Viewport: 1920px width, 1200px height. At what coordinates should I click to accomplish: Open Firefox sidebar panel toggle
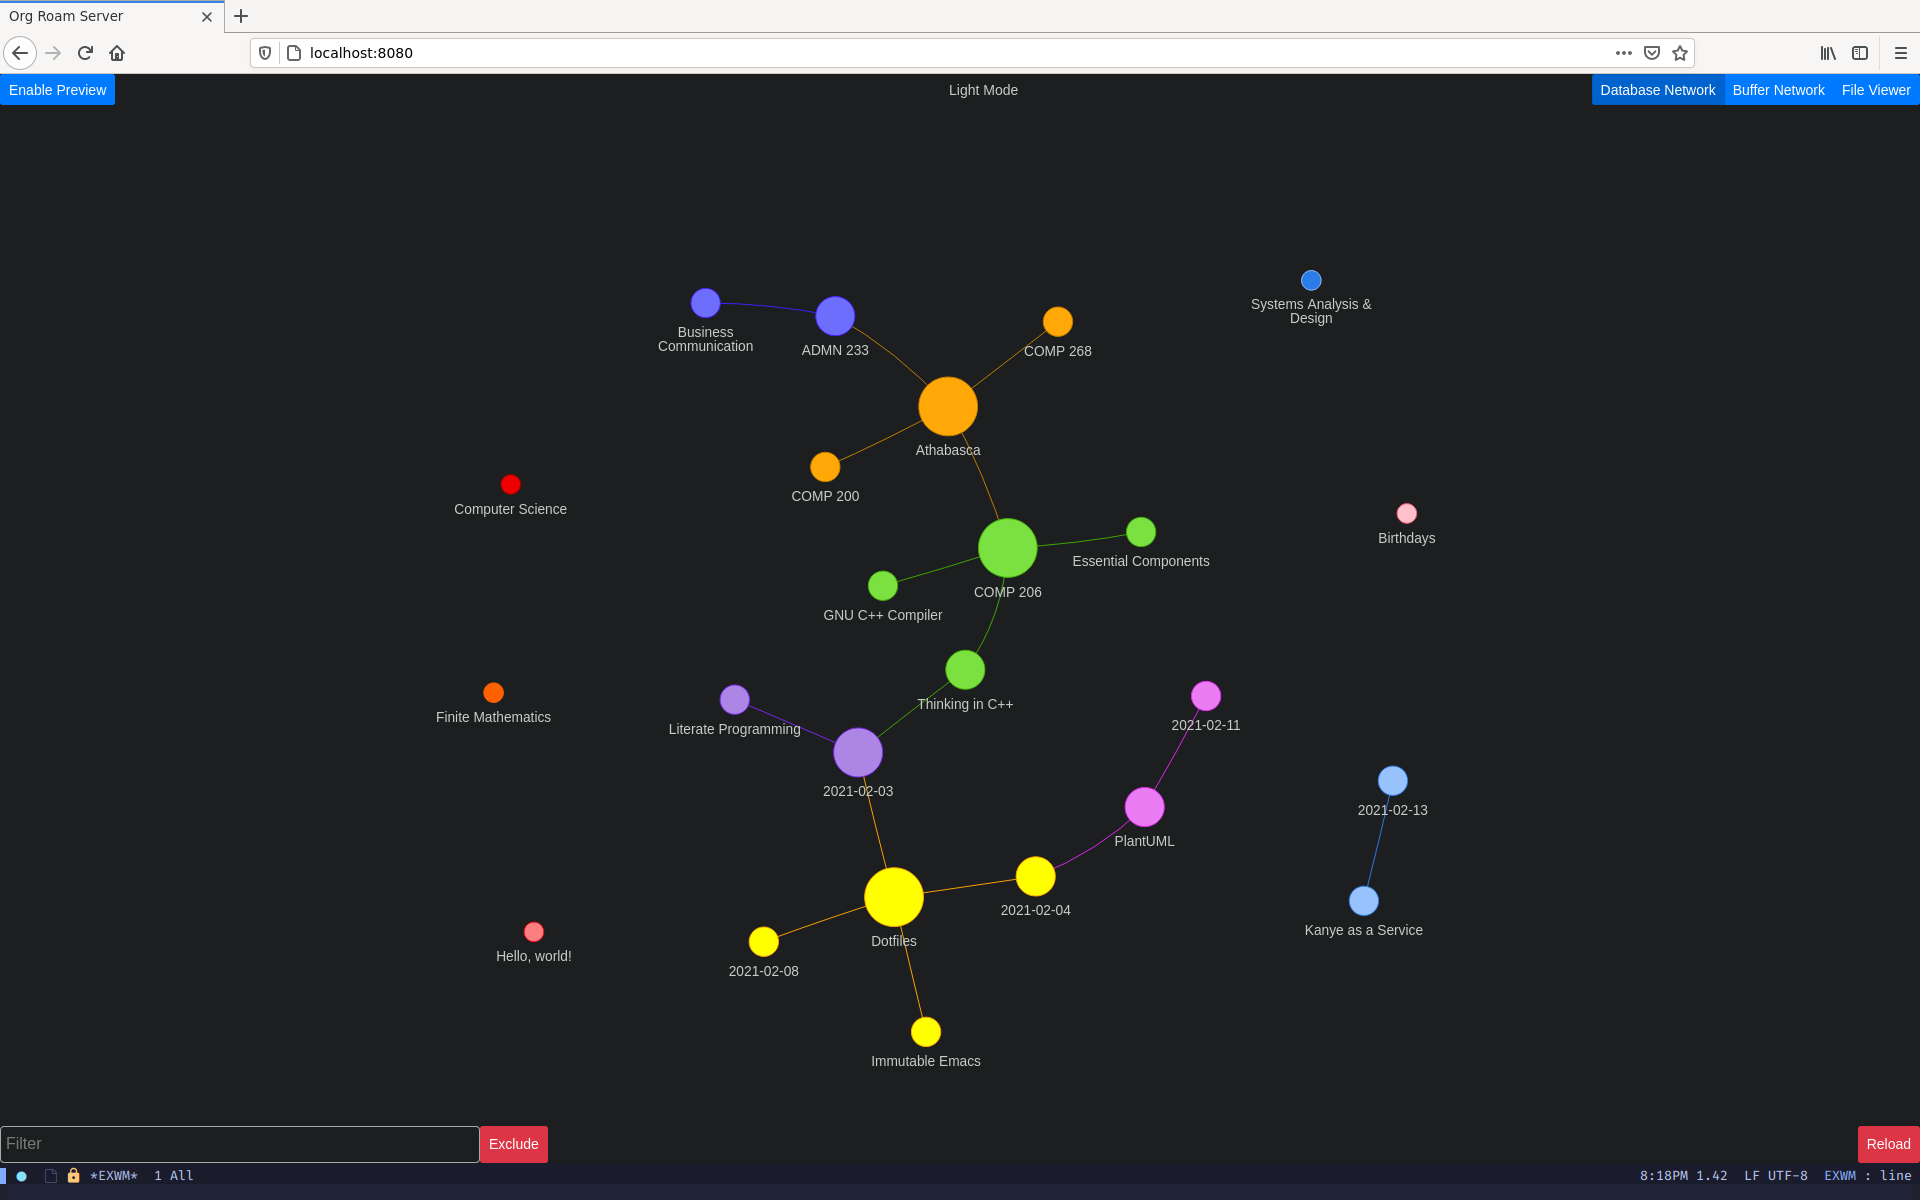[x=1859, y=53]
